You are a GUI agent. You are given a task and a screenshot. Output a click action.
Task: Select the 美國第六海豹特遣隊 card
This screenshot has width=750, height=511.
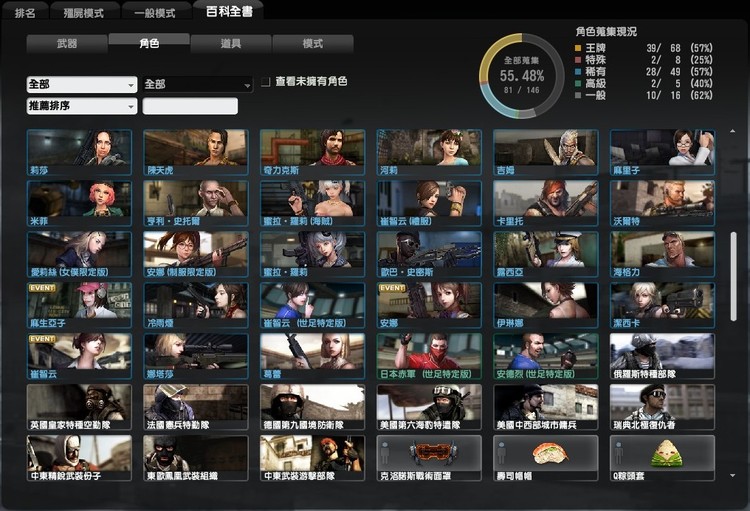coord(429,407)
